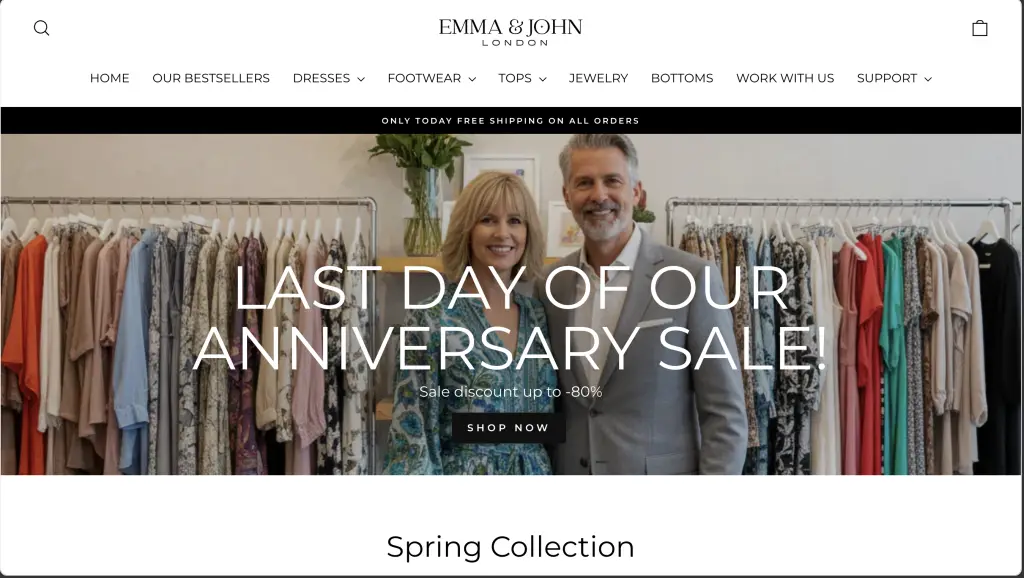The image size is (1024, 578).
Task: Open the Bottoms category
Action: pos(682,78)
